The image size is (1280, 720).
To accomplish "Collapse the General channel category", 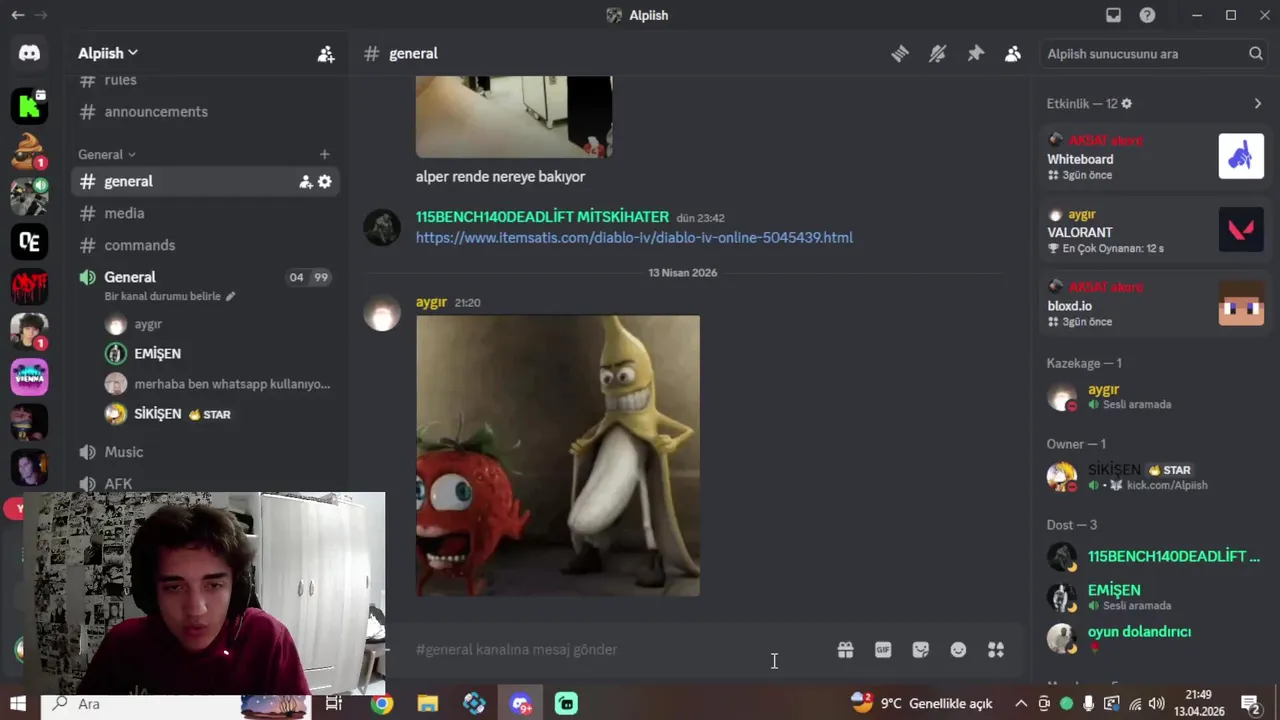I will pyautogui.click(x=107, y=154).
